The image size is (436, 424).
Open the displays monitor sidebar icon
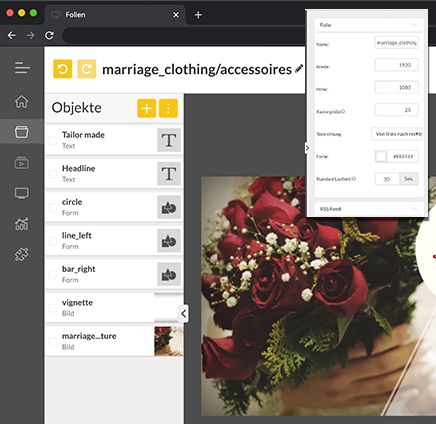click(x=22, y=193)
